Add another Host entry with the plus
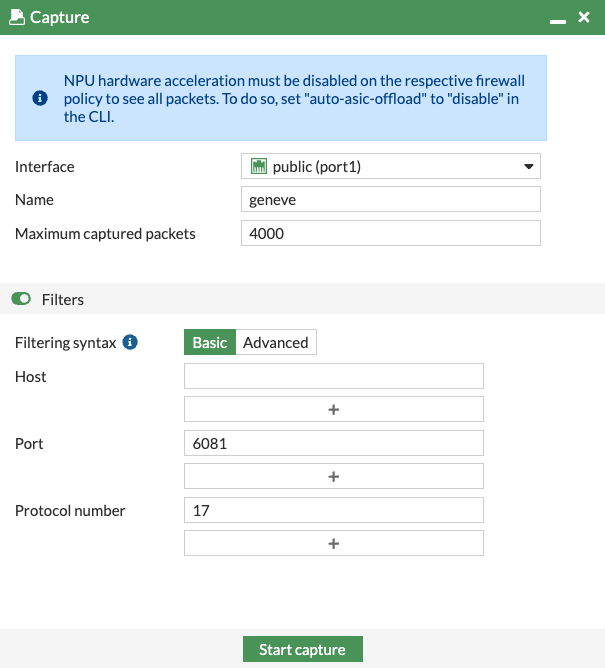 pyautogui.click(x=334, y=409)
